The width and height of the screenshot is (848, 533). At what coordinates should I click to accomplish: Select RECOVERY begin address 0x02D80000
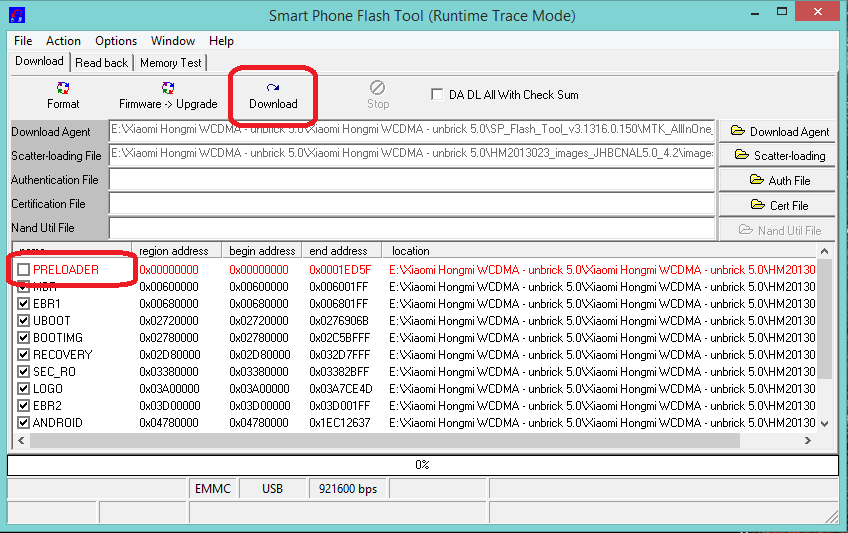click(260, 355)
